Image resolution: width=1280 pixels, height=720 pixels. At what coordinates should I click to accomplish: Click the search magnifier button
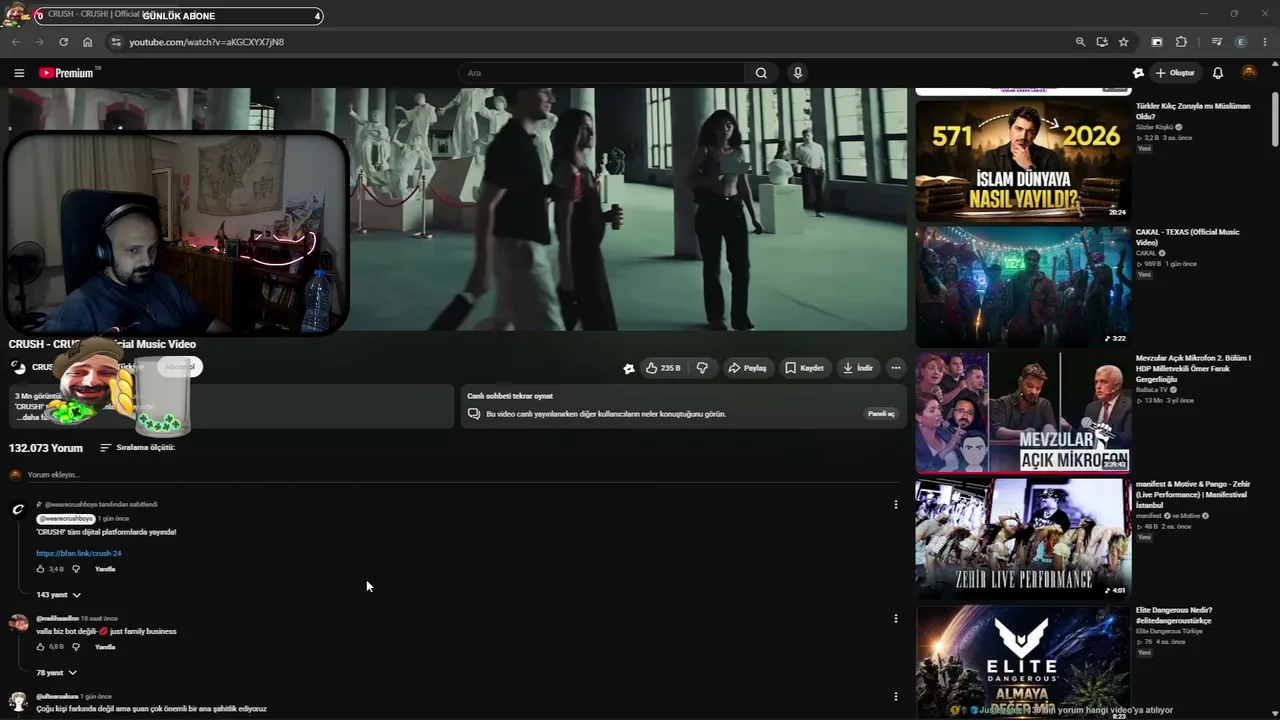coord(761,73)
